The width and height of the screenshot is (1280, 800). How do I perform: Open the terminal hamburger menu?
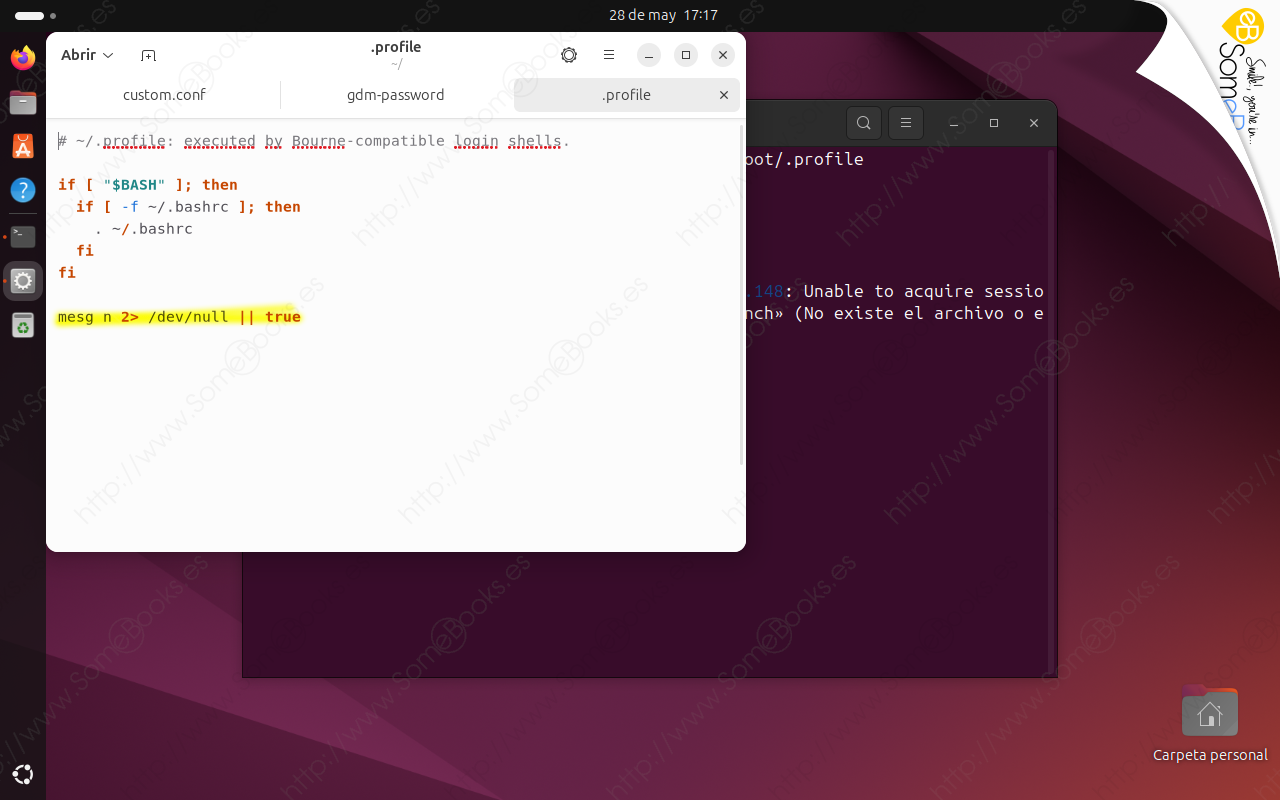point(905,123)
